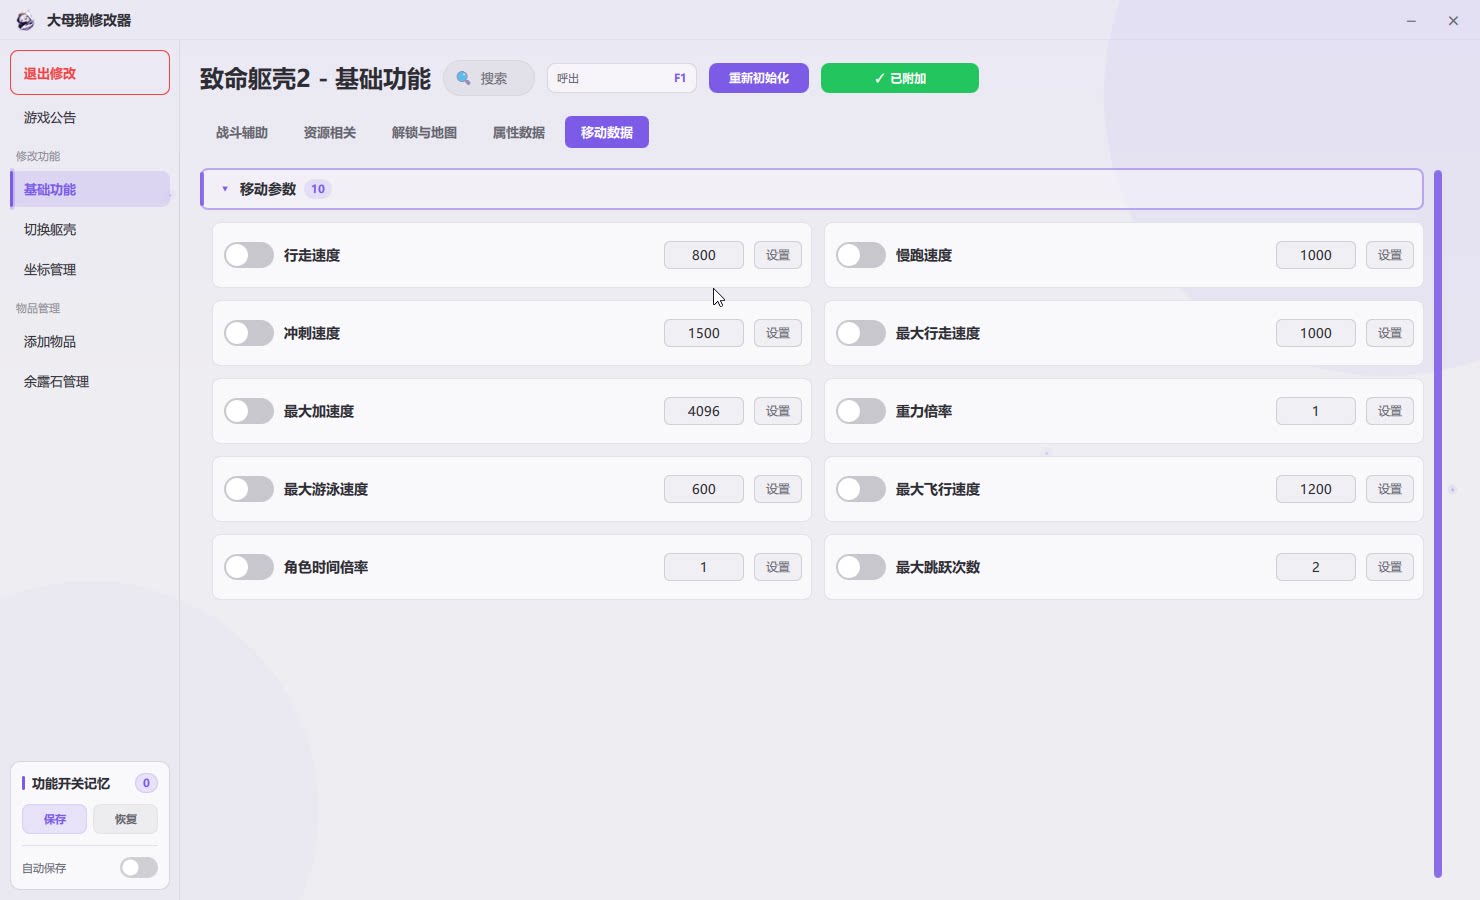The height and width of the screenshot is (900, 1480).
Task: Edit the 最大跳跃次数 value field
Action: click(1316, 567)
